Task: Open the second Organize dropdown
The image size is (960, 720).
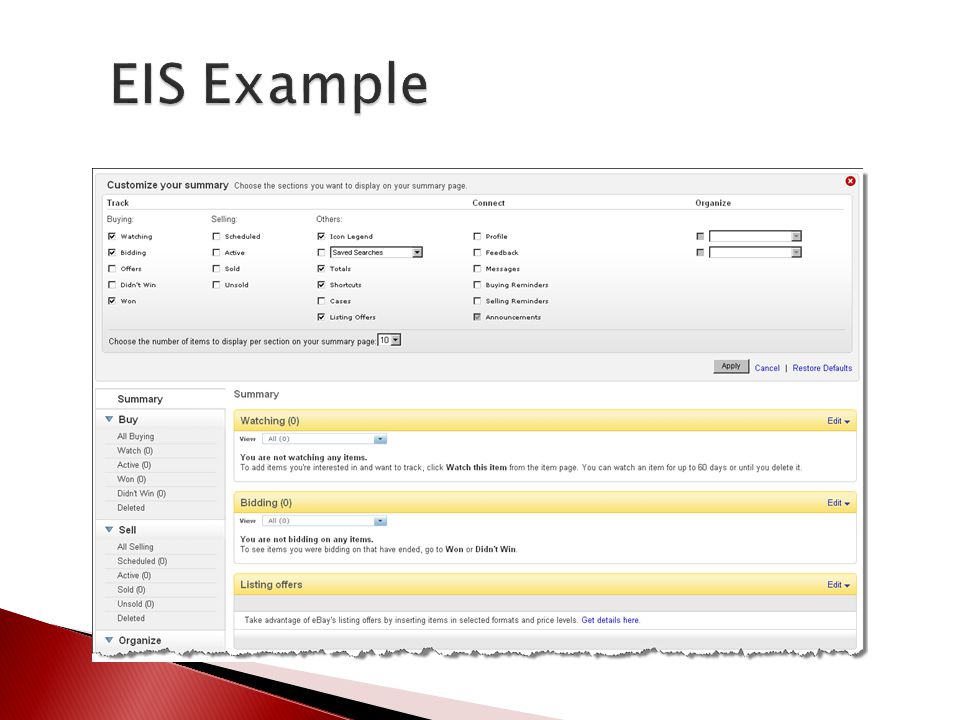Action: click(x=755, y=252)
